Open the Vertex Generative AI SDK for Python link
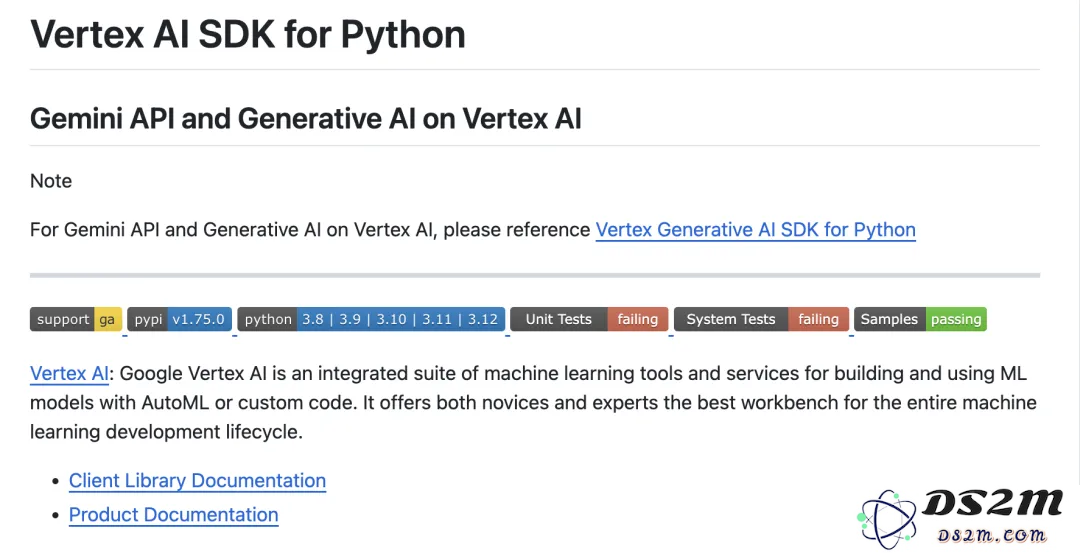This screenshot has height=553, width=1080. 756,229
